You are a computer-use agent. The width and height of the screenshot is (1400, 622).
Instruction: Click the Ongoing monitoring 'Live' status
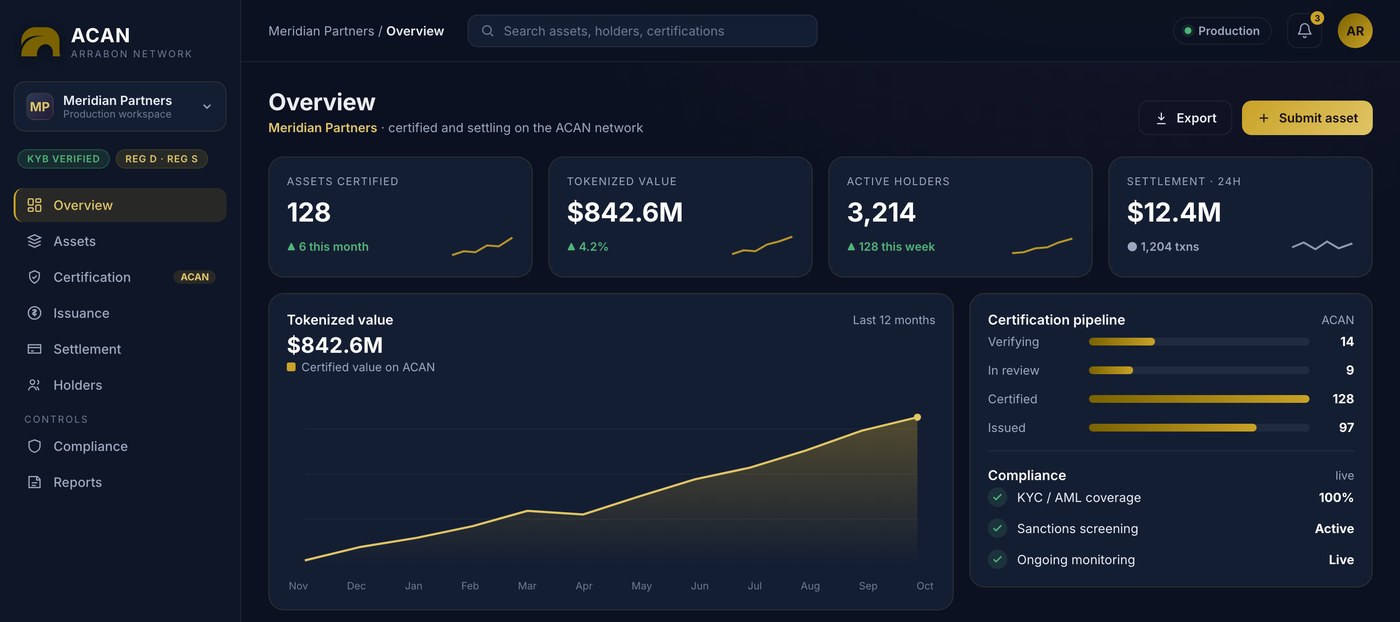pyautogui.click(x=1341, y=559)
